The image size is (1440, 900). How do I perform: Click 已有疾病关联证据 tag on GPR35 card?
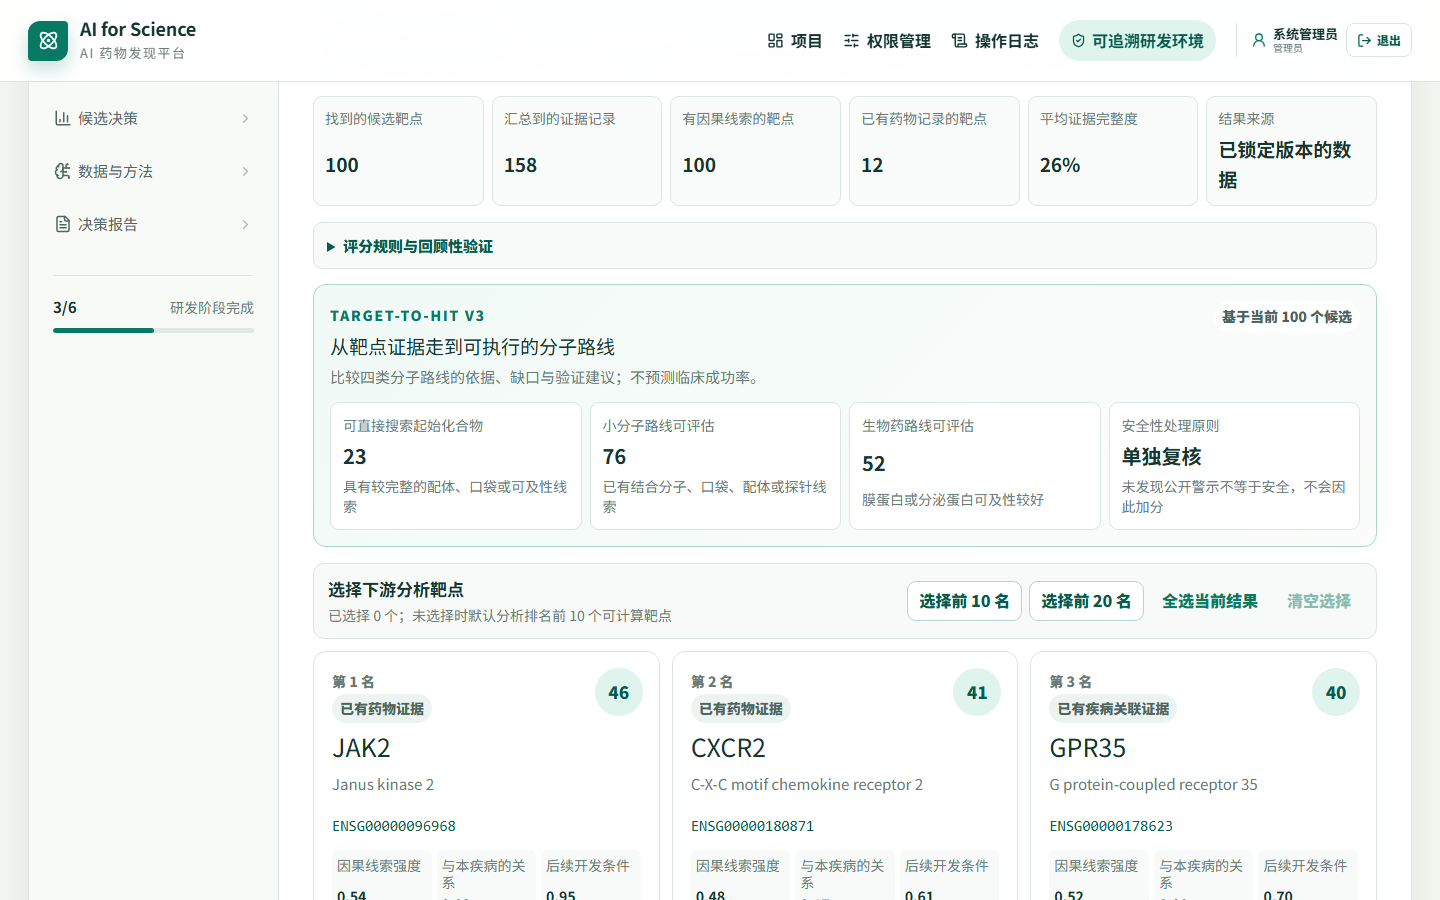pos(1113,709)
